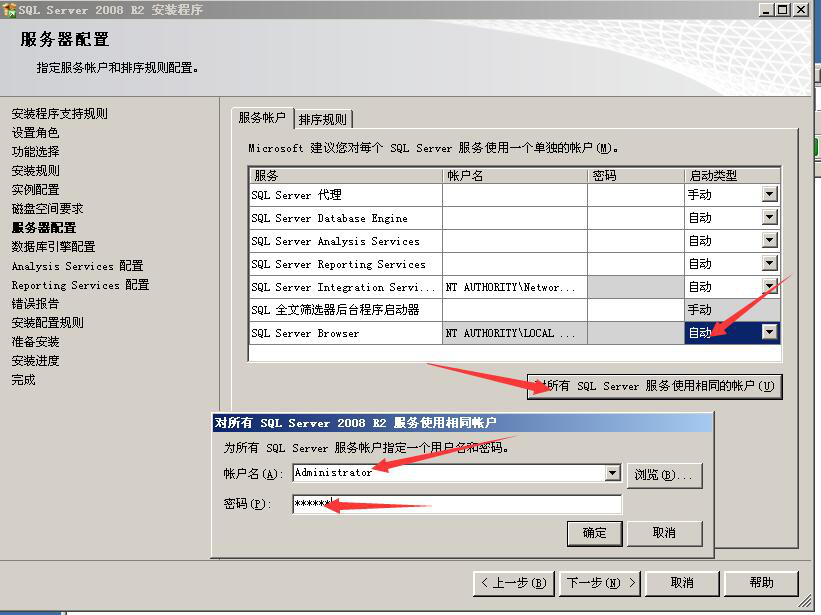Click 安装程序支持规则 in the step list
This screenshot has width=821, height=615.
pyautogui.click(x=60, y=114)
